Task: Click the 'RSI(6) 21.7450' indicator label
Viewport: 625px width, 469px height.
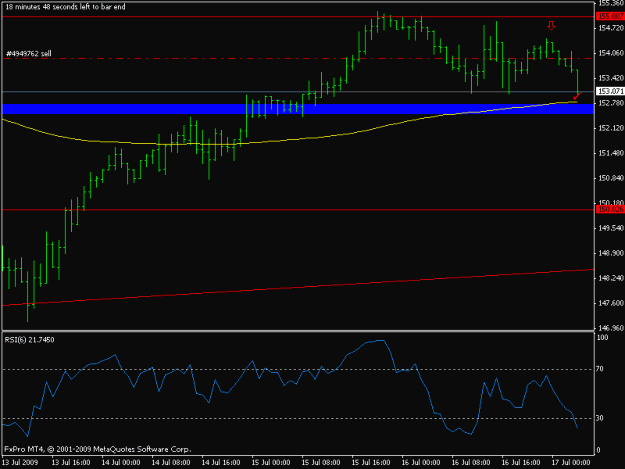Action: 29,339
